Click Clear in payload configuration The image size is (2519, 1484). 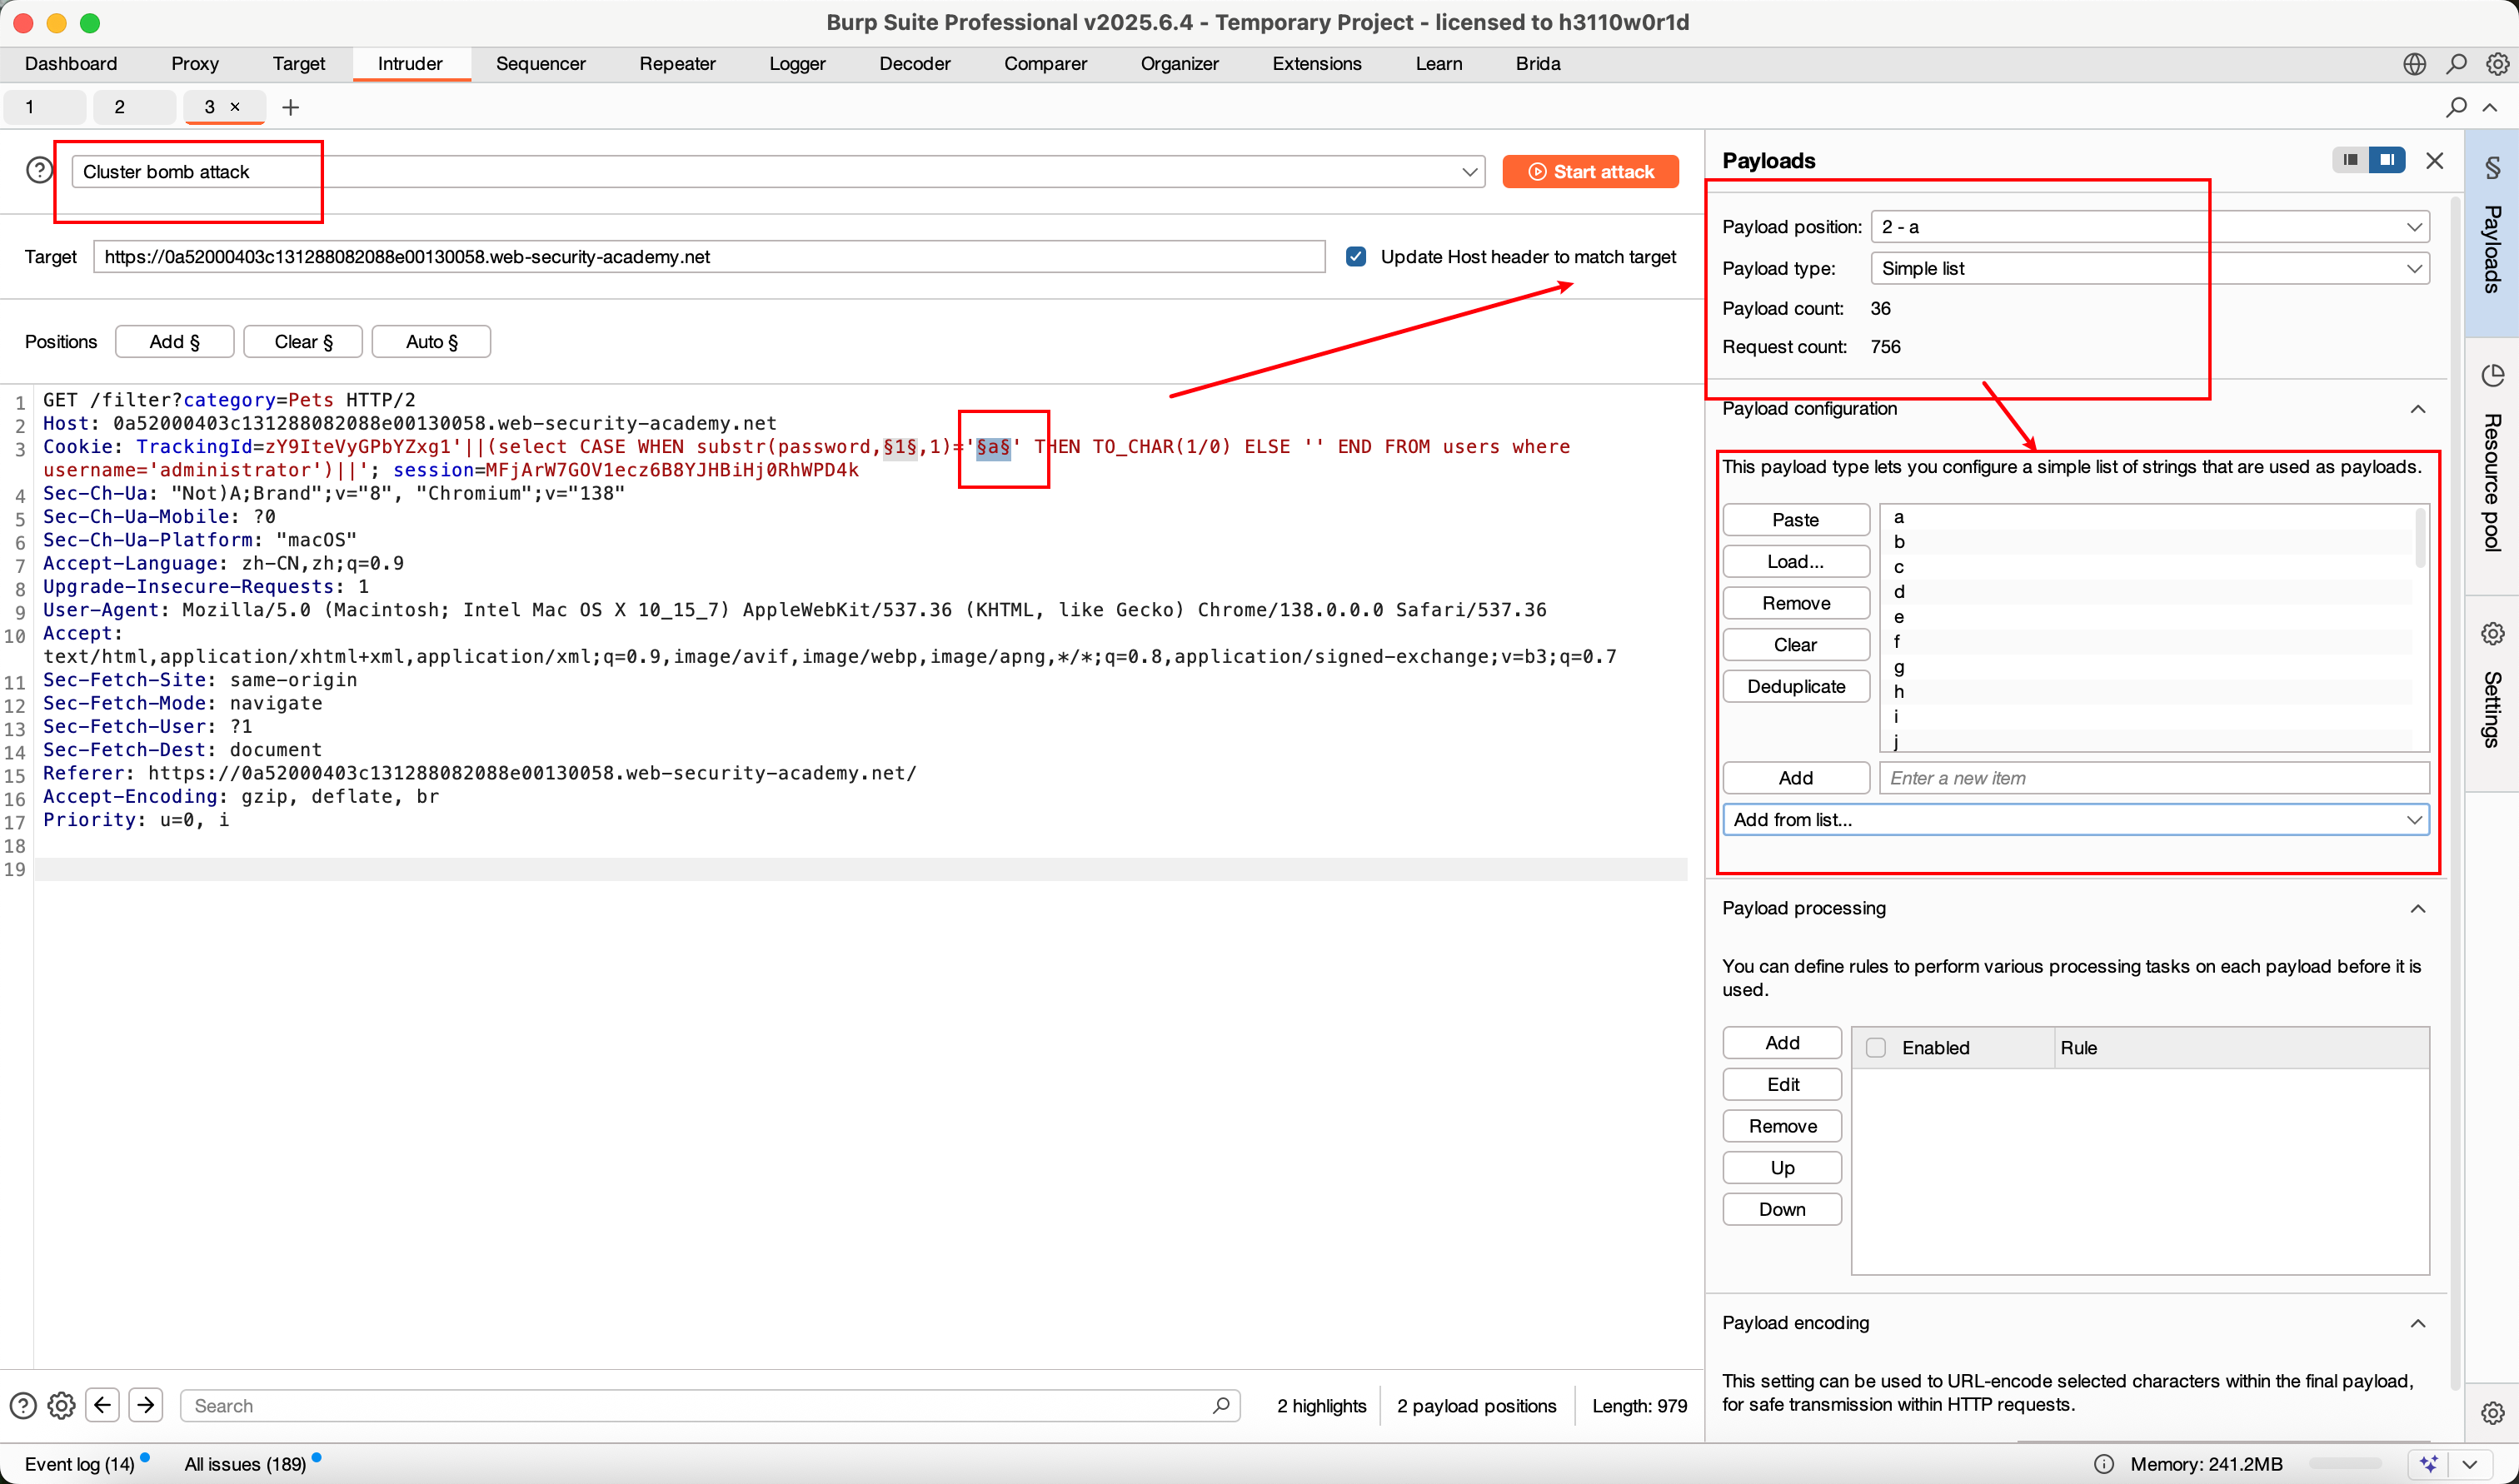coord(1795,645)
